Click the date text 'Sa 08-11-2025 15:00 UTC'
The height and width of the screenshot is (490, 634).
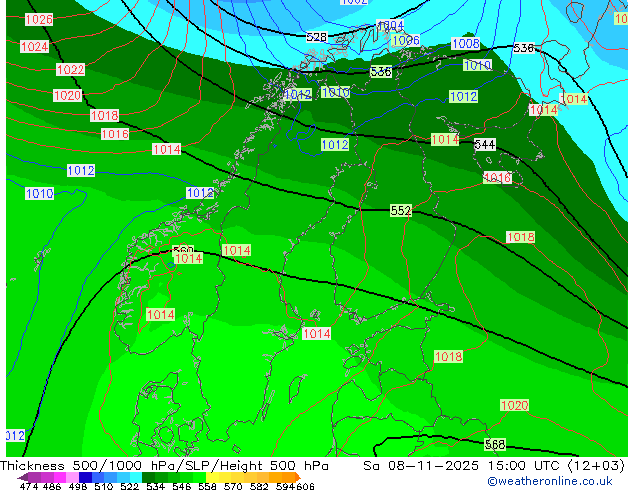click(463, 466)
